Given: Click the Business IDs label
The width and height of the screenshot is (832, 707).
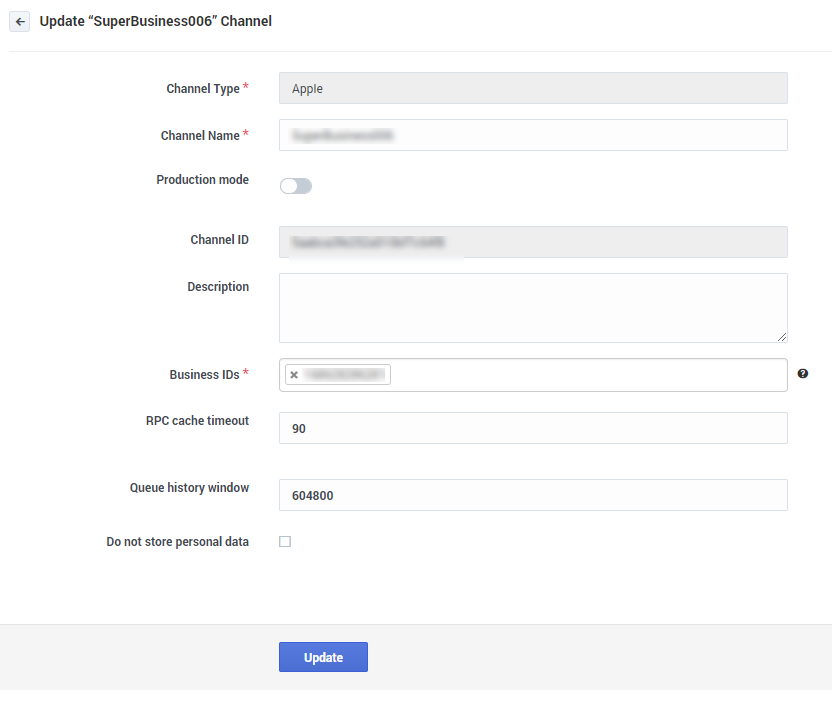Looking at the screenshot, I should coord(204,375).
